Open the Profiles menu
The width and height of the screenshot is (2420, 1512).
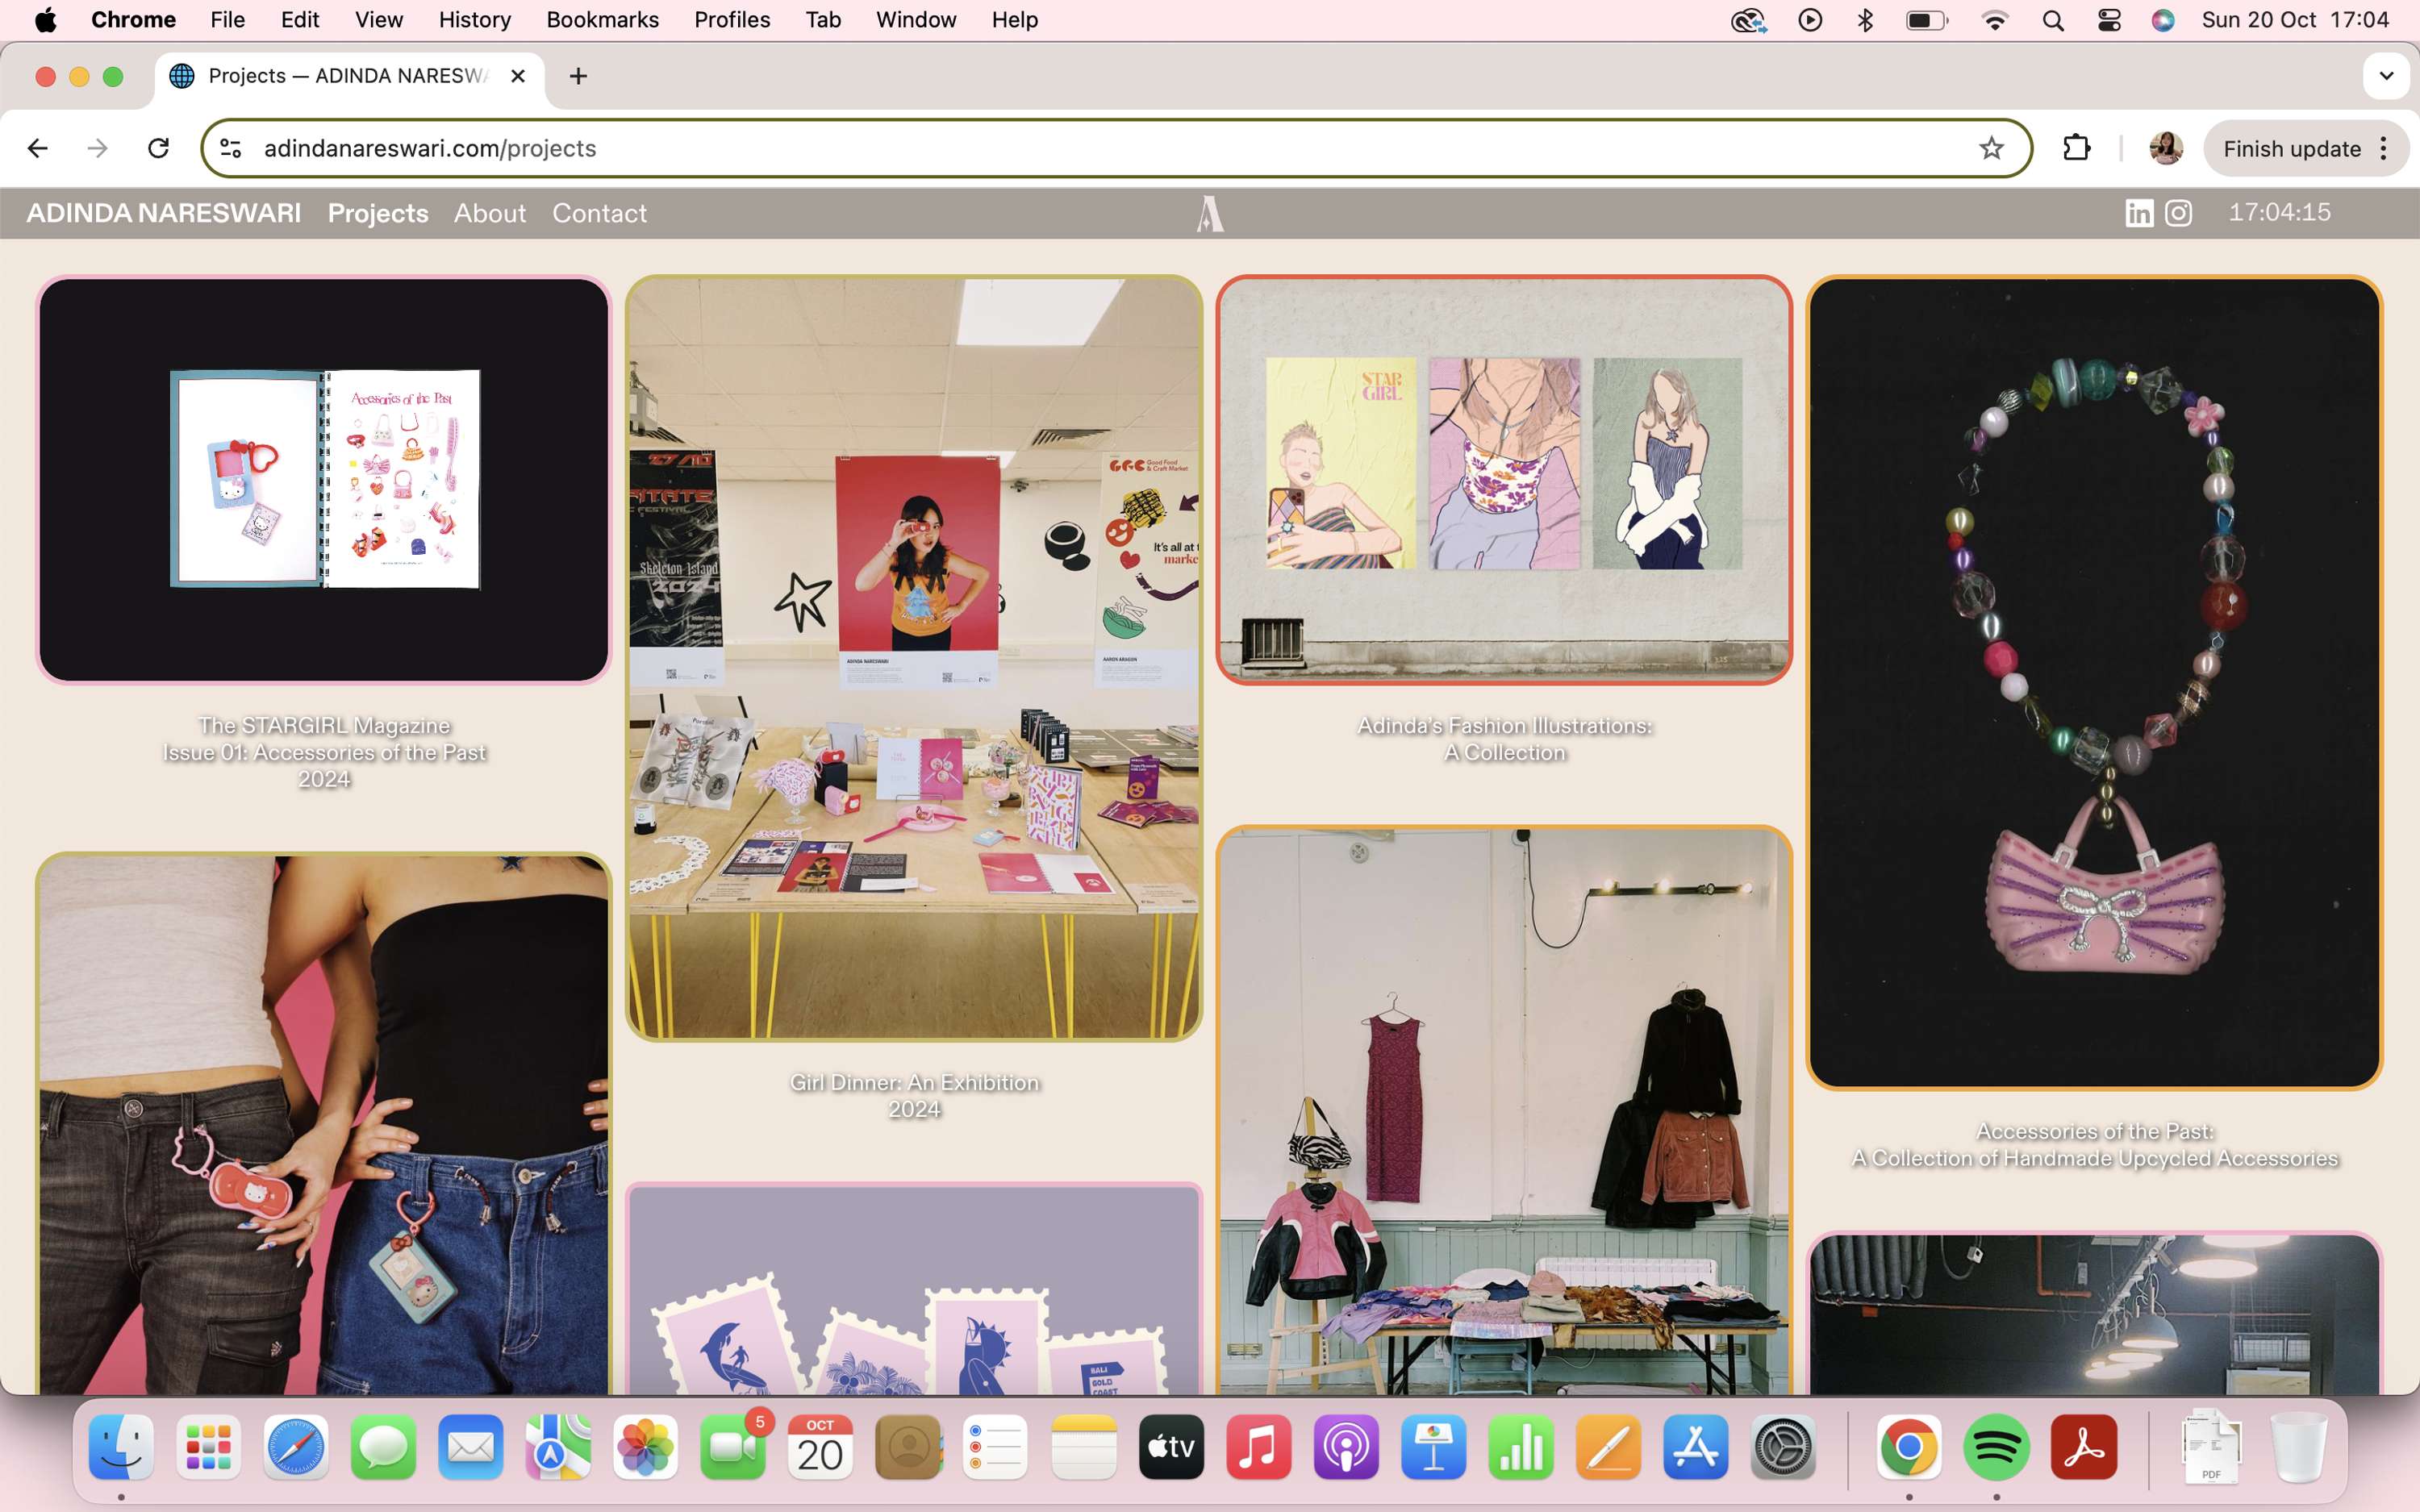pyautogui.click(x=732, y=20)
